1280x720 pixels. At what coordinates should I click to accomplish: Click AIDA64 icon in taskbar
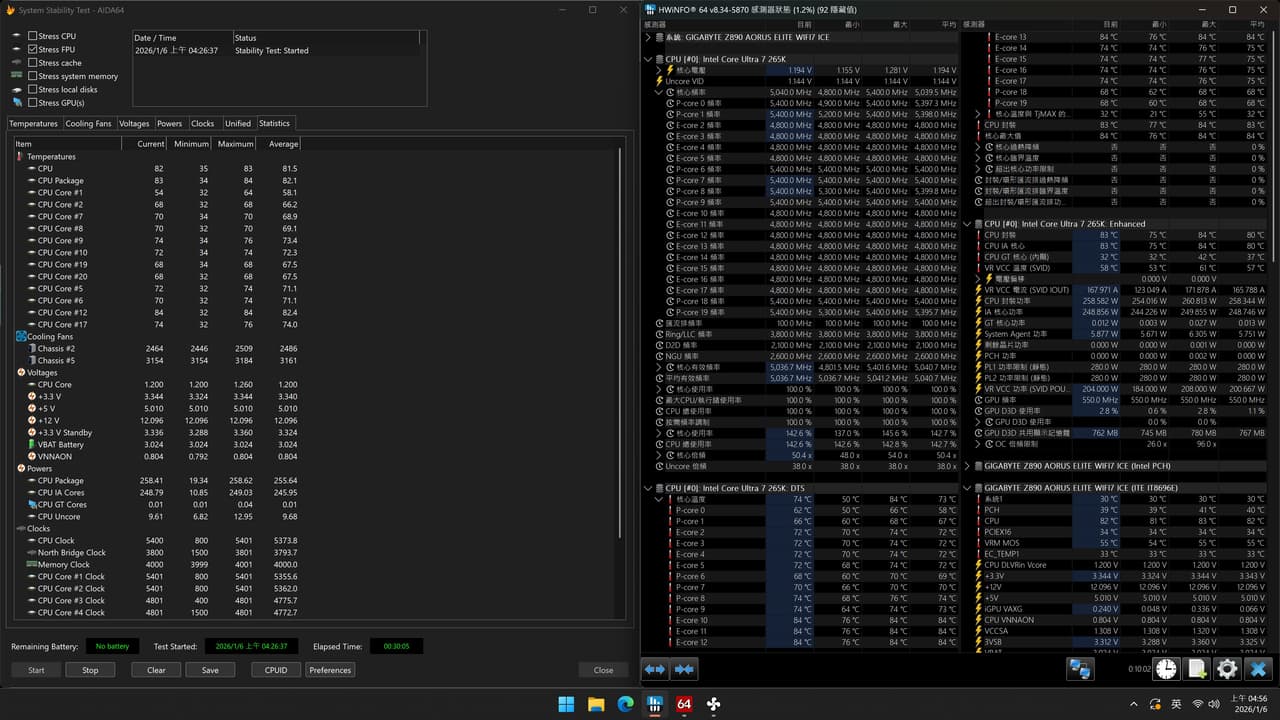click(685, 704)
